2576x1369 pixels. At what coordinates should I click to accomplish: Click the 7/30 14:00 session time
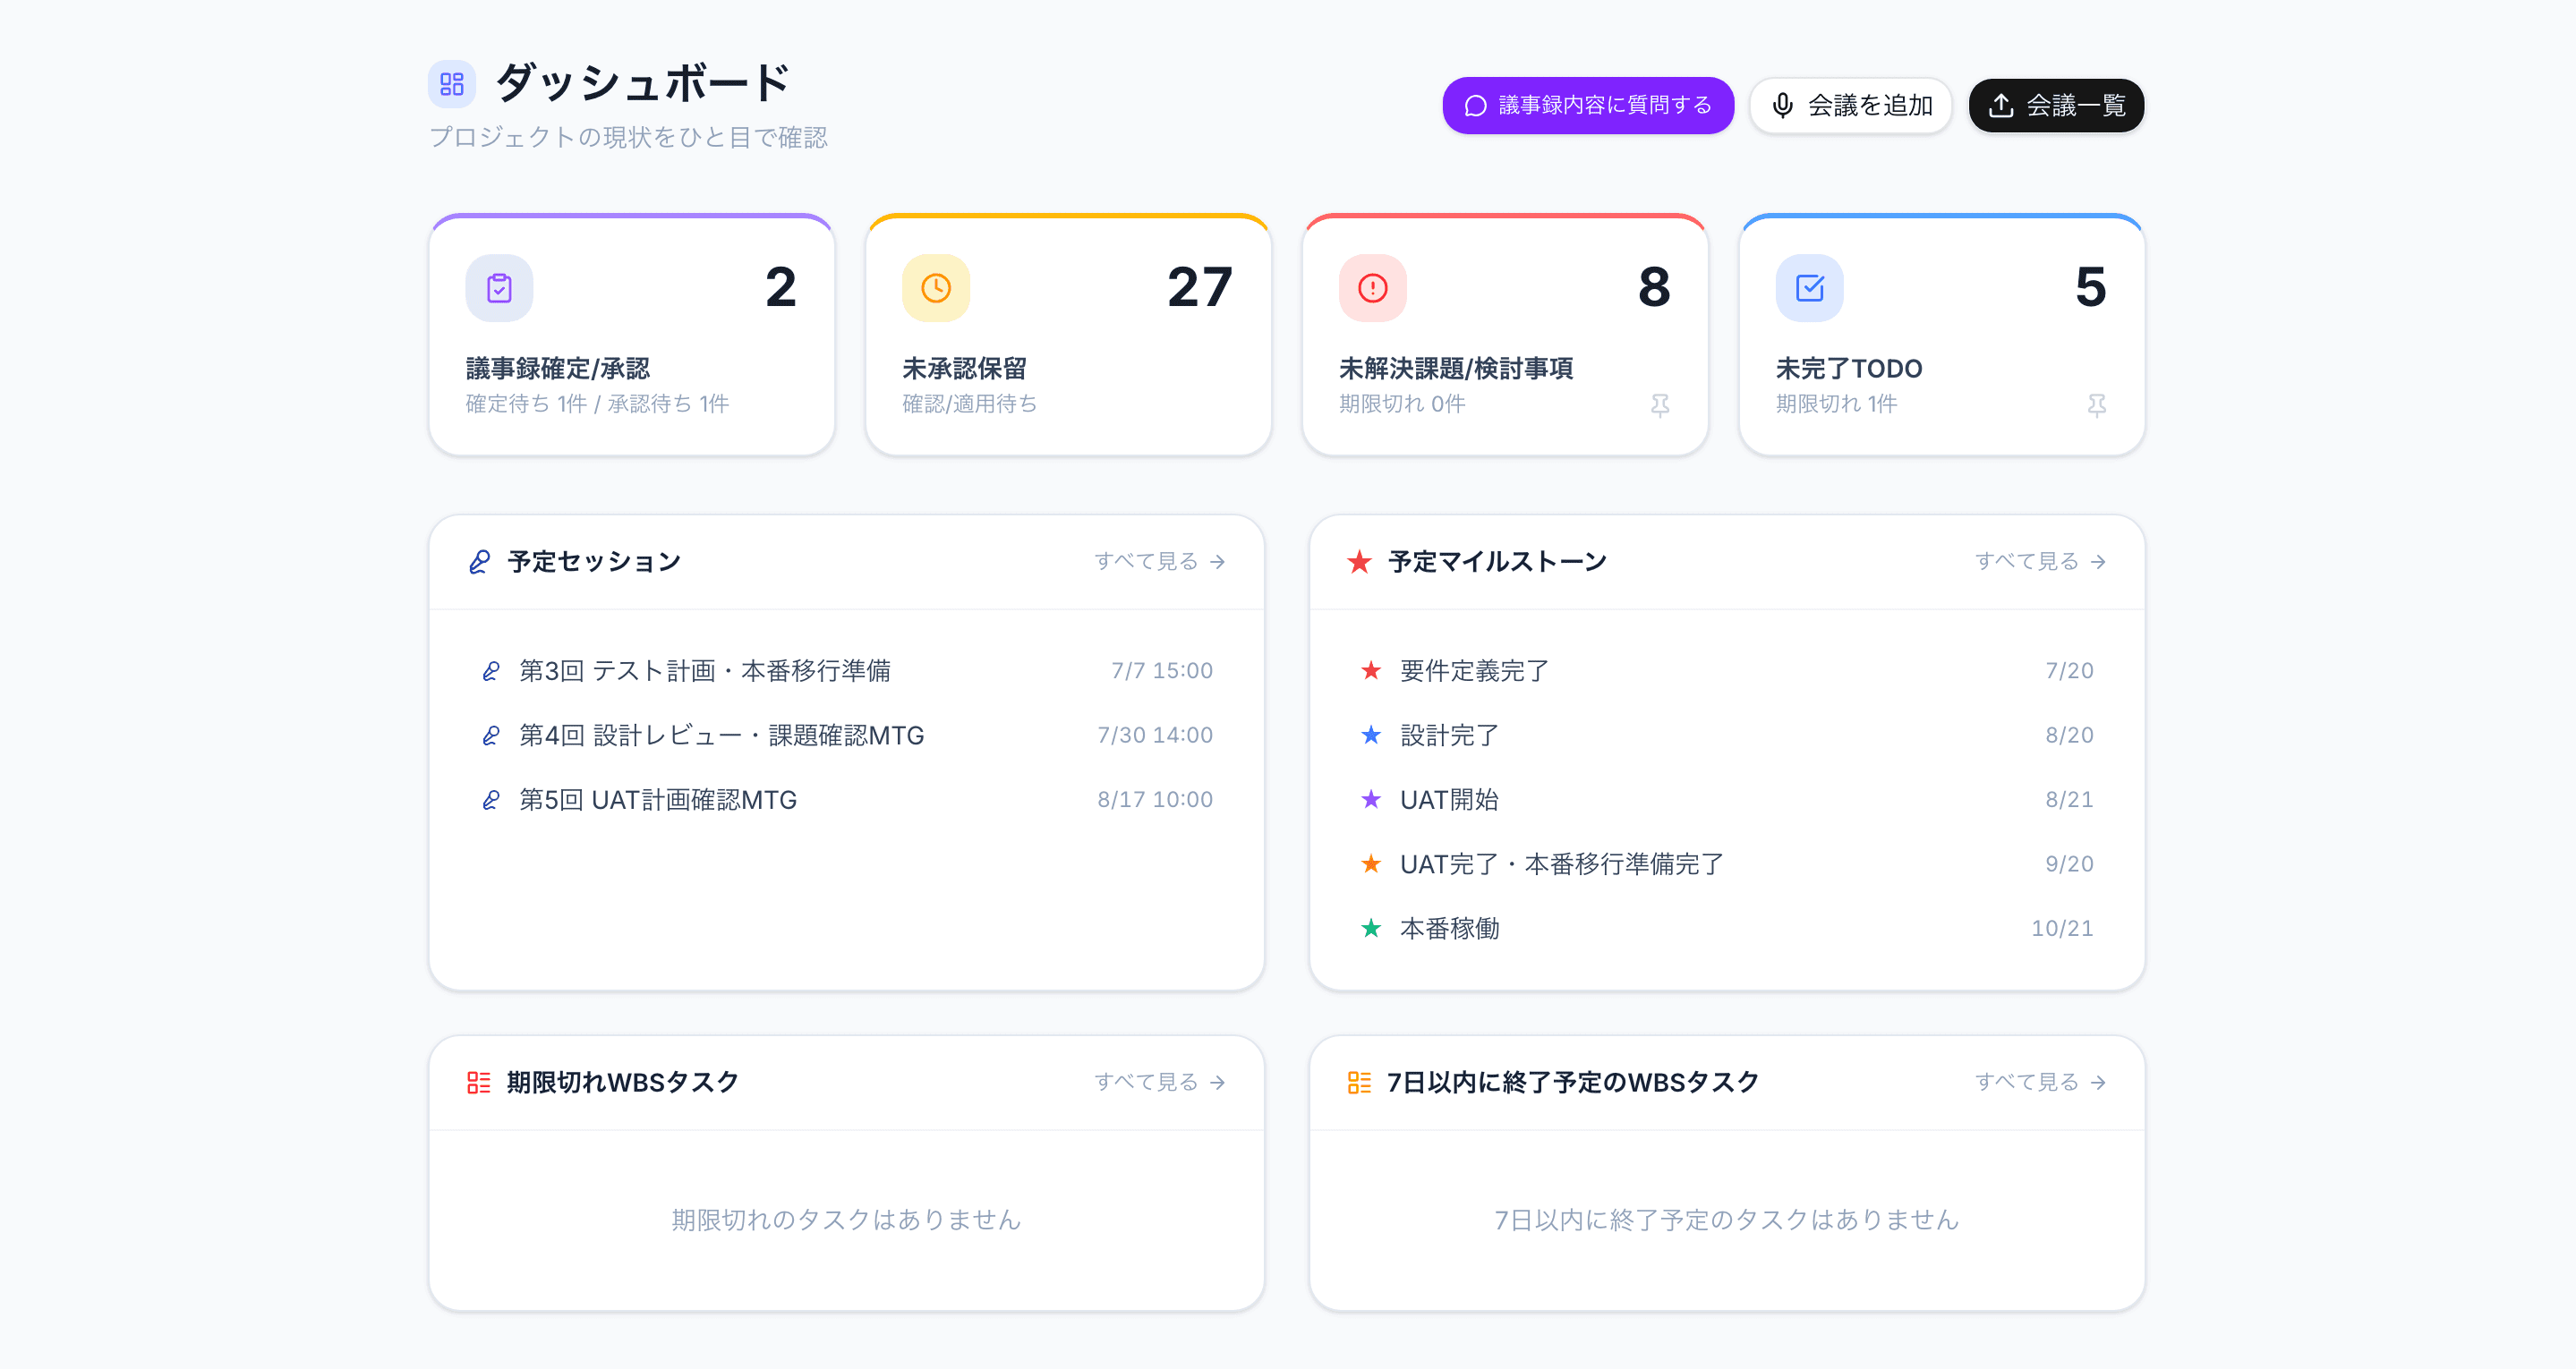point(1155,735)
